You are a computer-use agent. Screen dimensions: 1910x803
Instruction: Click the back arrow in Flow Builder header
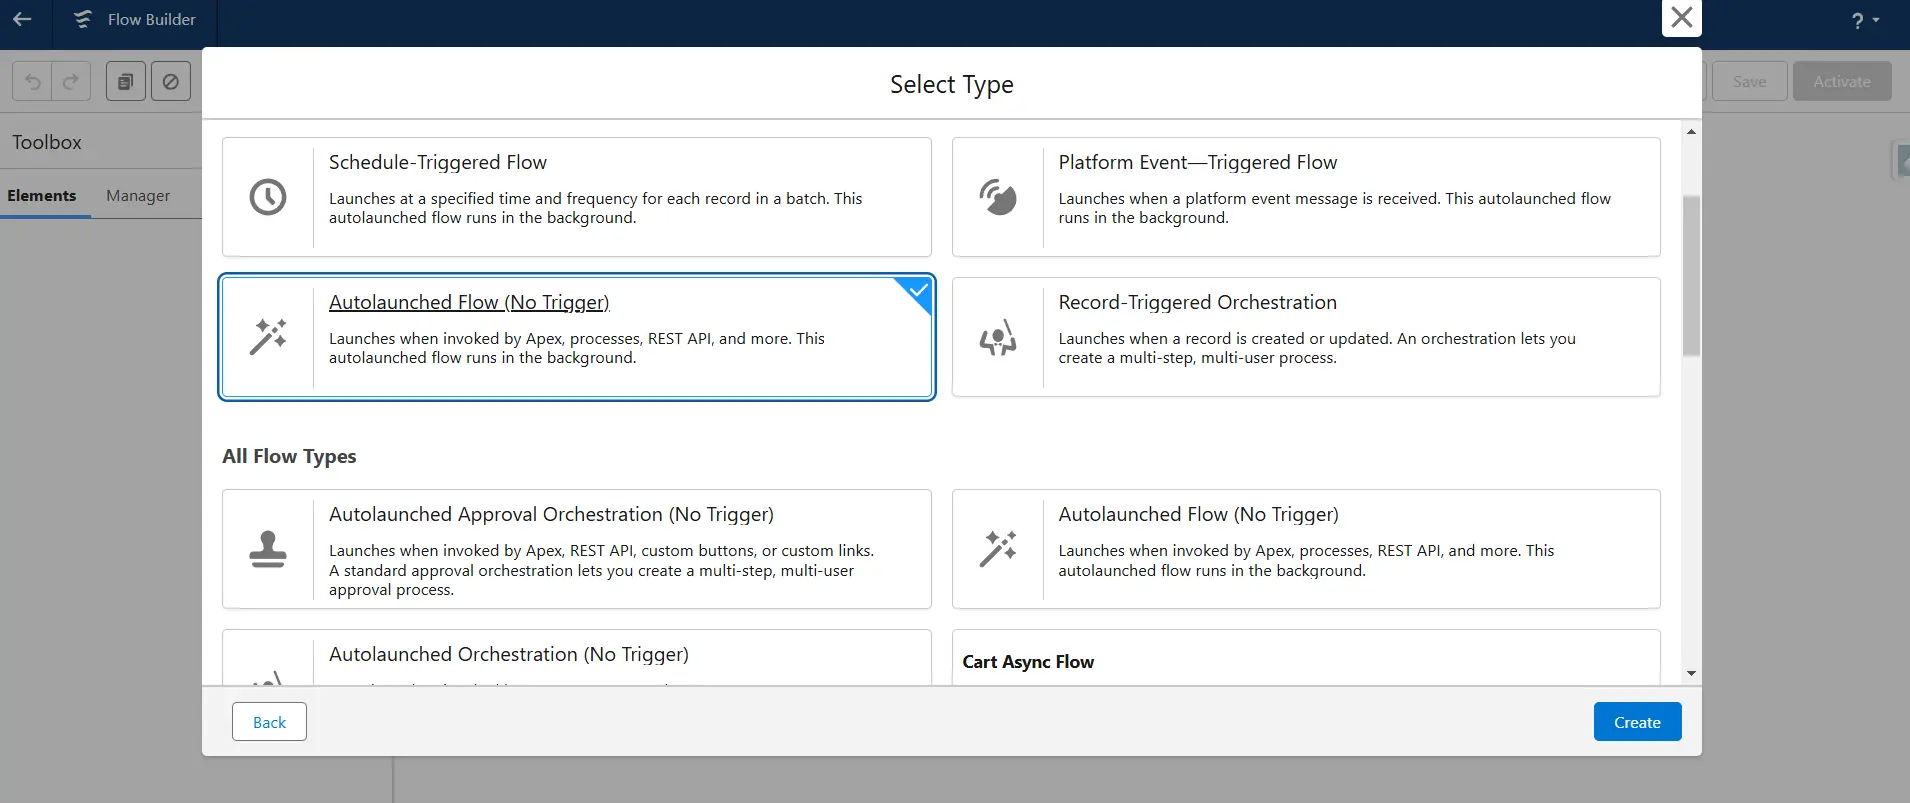[x=23, y=19]
